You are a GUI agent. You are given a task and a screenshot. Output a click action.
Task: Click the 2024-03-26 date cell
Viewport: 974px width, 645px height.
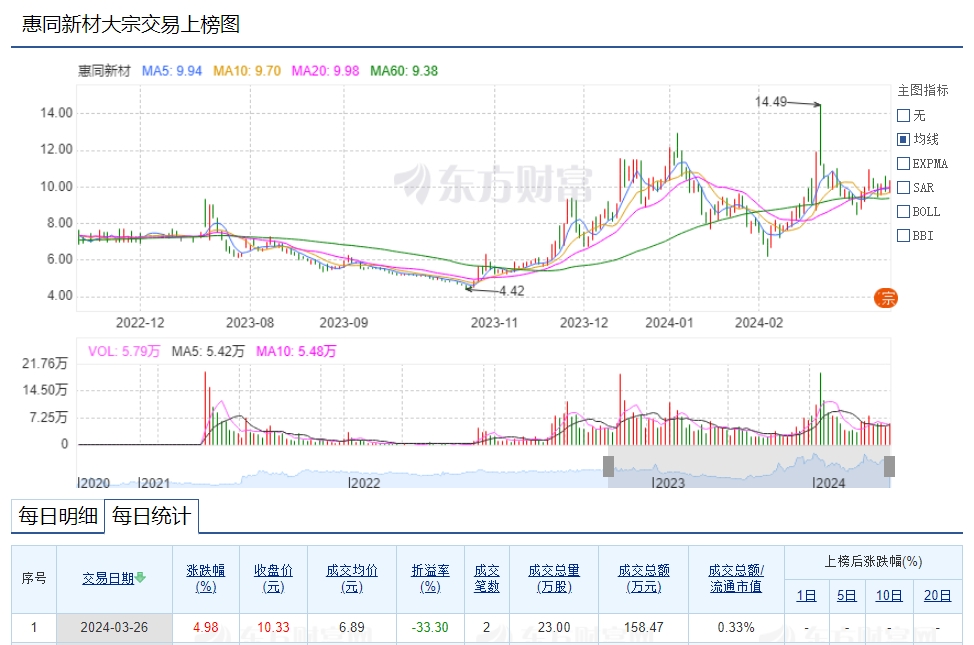point(113,628)
